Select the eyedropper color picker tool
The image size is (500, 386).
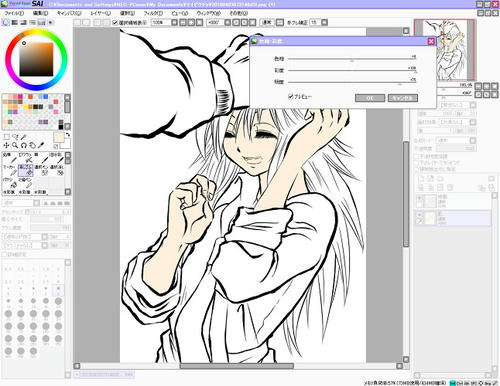41,146
